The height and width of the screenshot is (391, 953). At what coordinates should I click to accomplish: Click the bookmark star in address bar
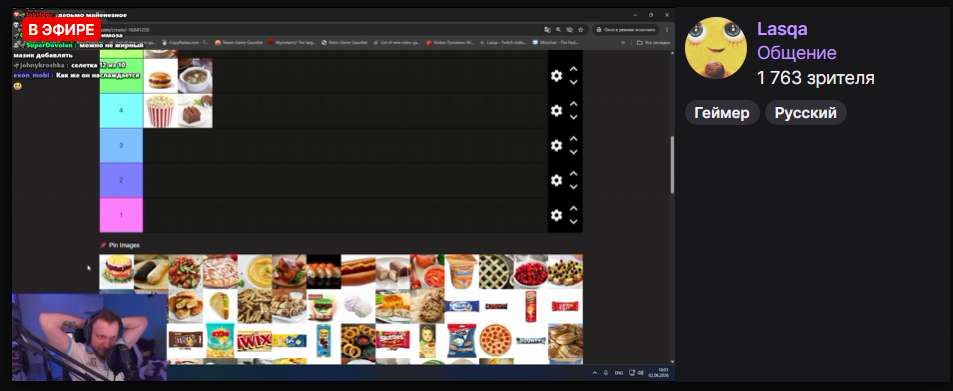click(x=580, y=29)
